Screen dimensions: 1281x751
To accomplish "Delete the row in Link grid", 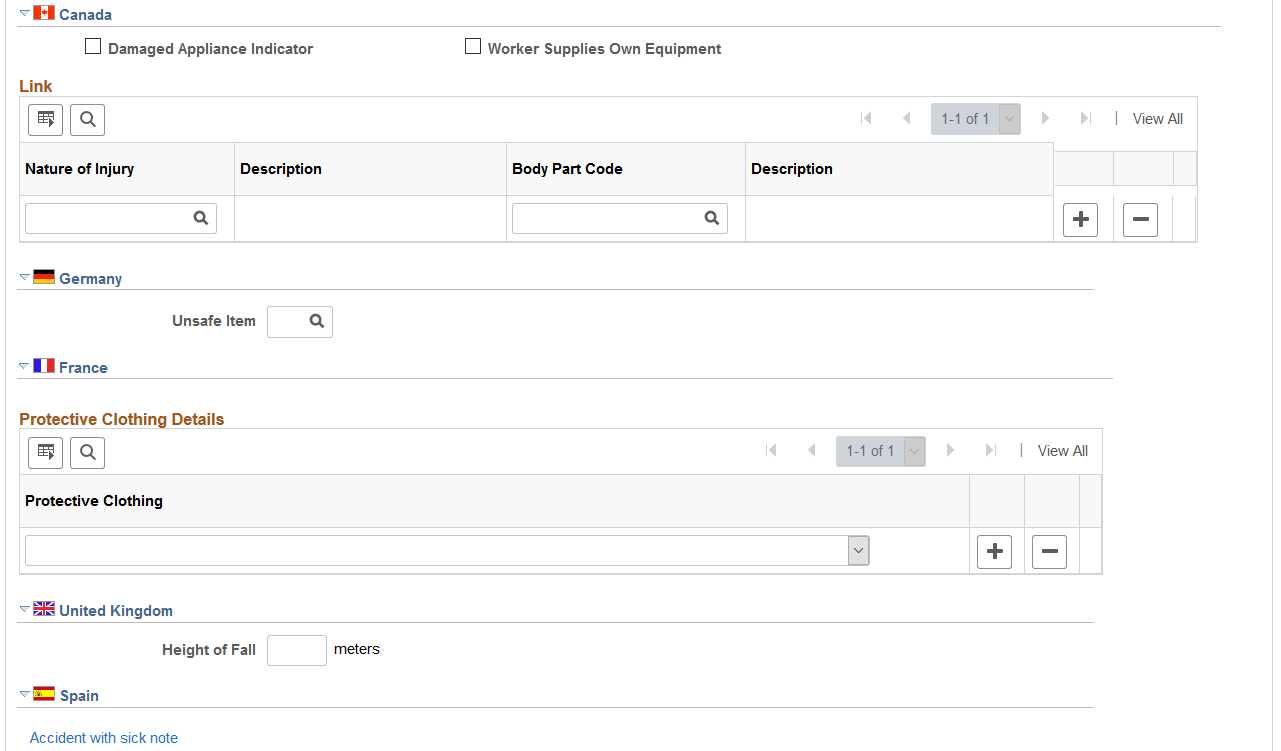I will 1140,220.
